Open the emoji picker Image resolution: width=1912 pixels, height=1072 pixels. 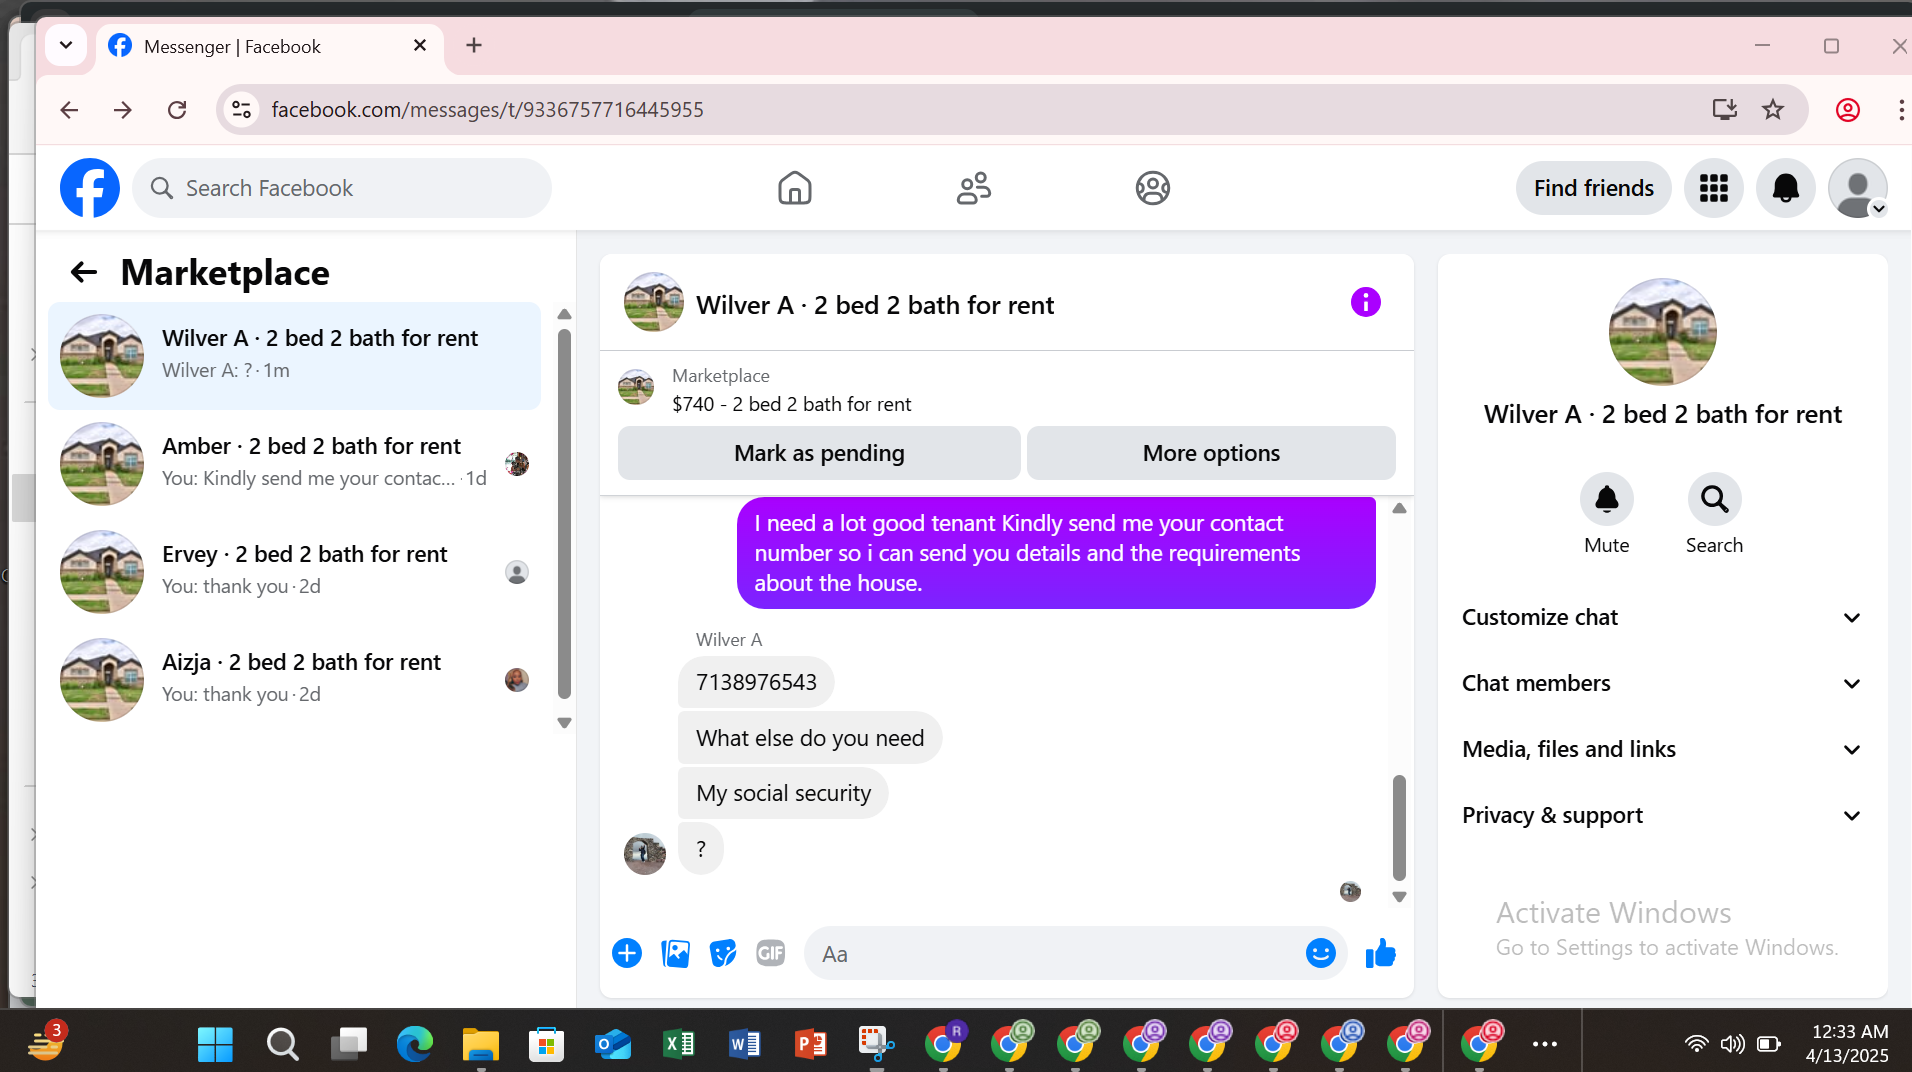1321,953
